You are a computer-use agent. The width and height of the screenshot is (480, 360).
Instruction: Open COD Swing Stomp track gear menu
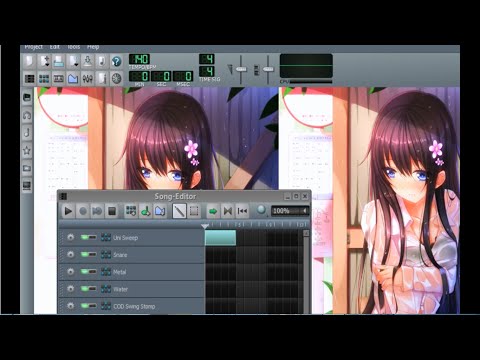(70, 306)
